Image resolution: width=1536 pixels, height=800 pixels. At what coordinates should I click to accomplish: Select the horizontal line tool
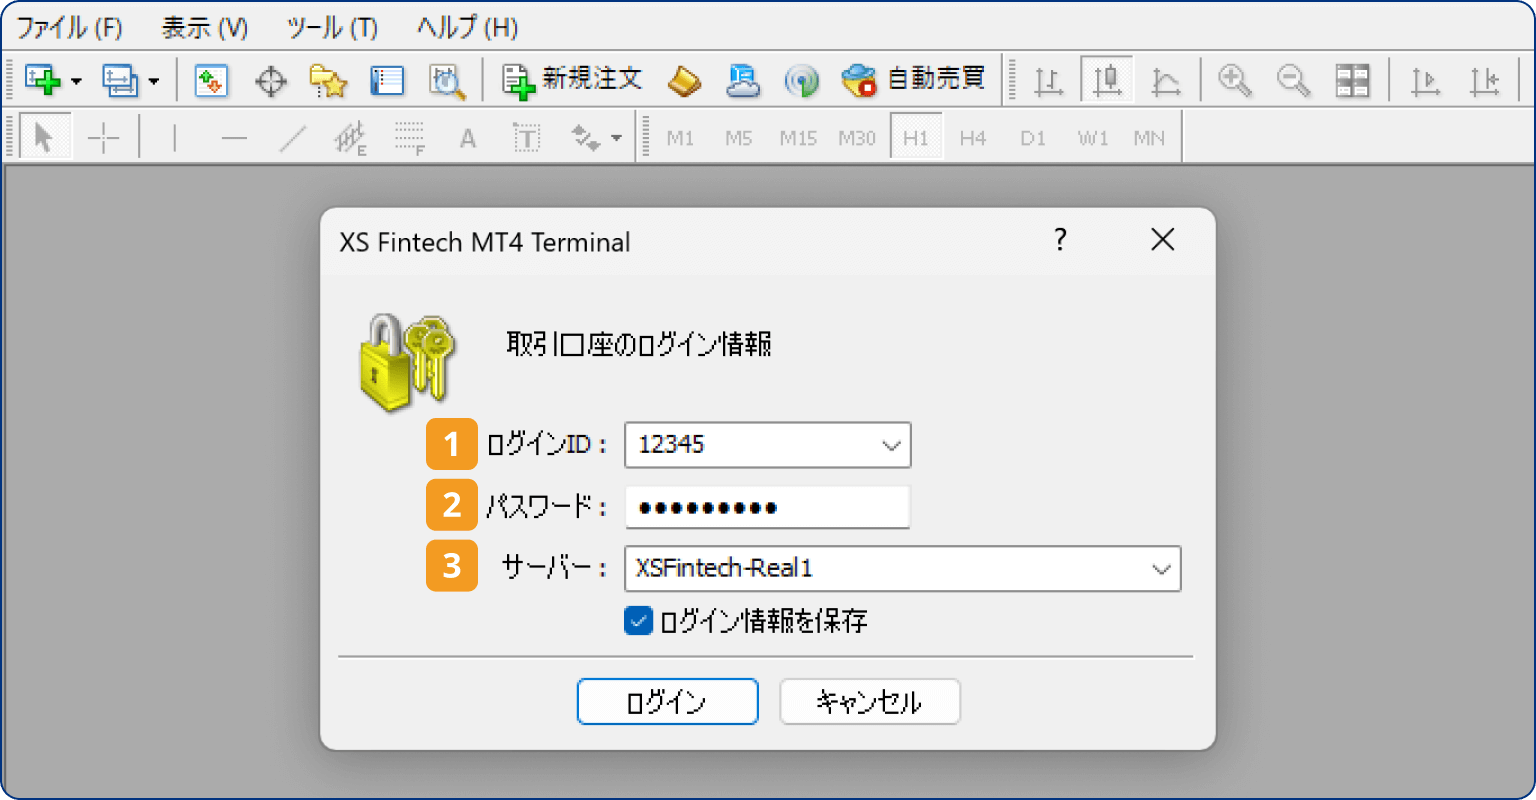tap(234, 138)
